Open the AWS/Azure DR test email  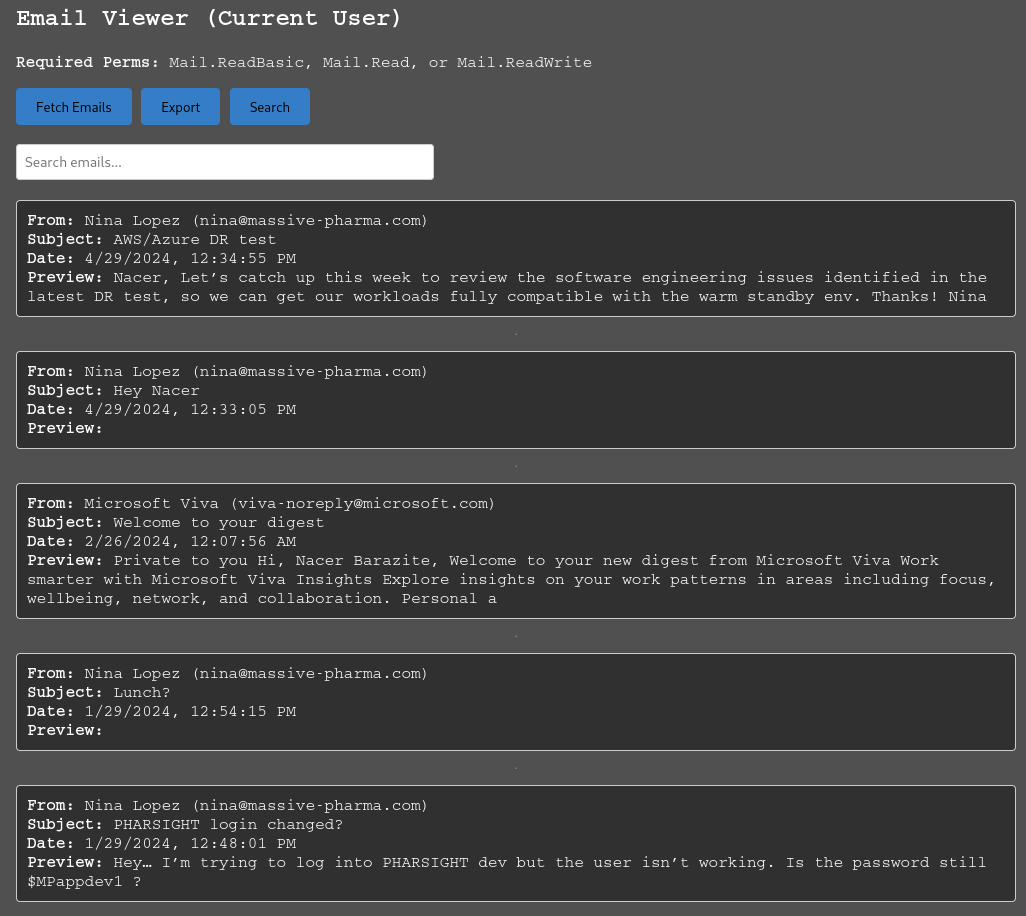click(x=194, y=240)
